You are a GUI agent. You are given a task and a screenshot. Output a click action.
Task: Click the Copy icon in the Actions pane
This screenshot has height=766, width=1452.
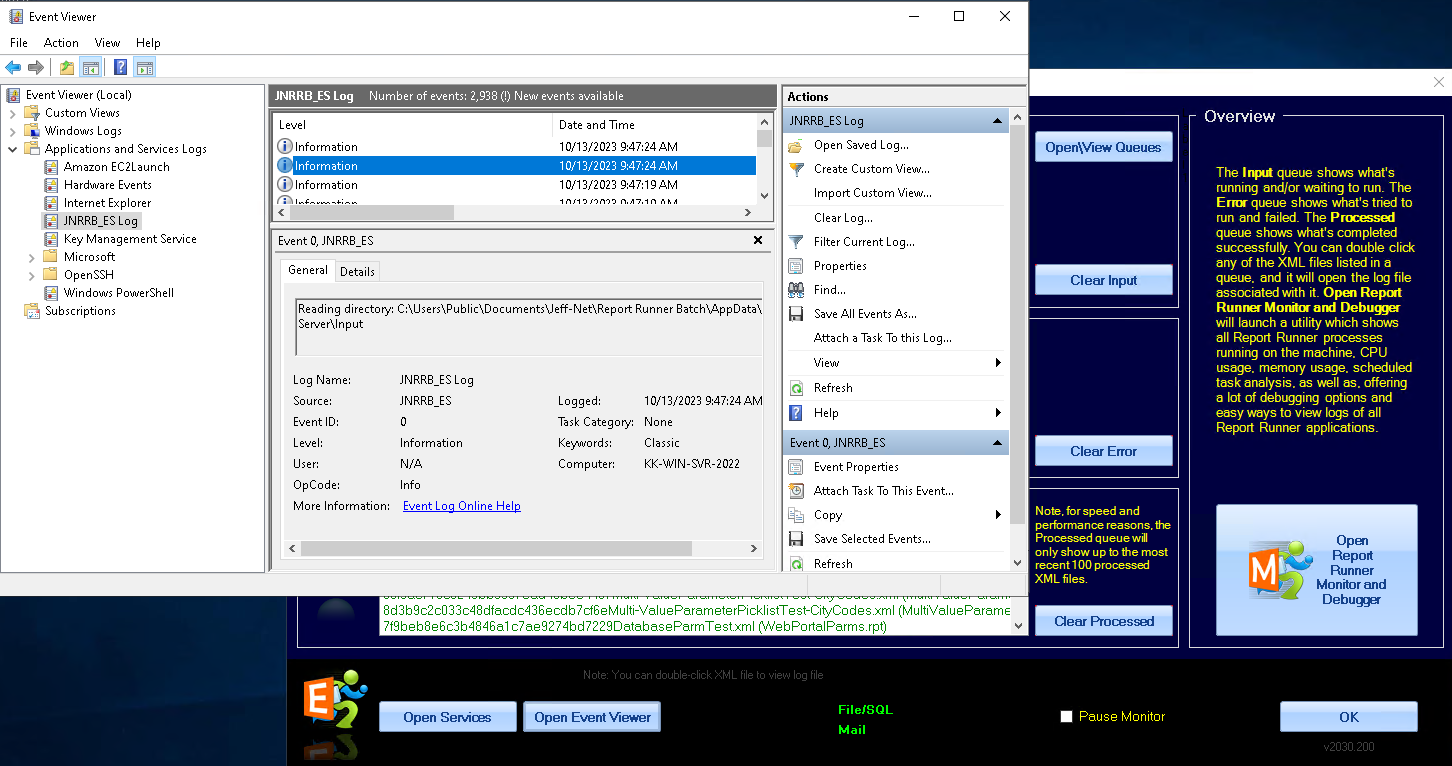click(796, 515)
